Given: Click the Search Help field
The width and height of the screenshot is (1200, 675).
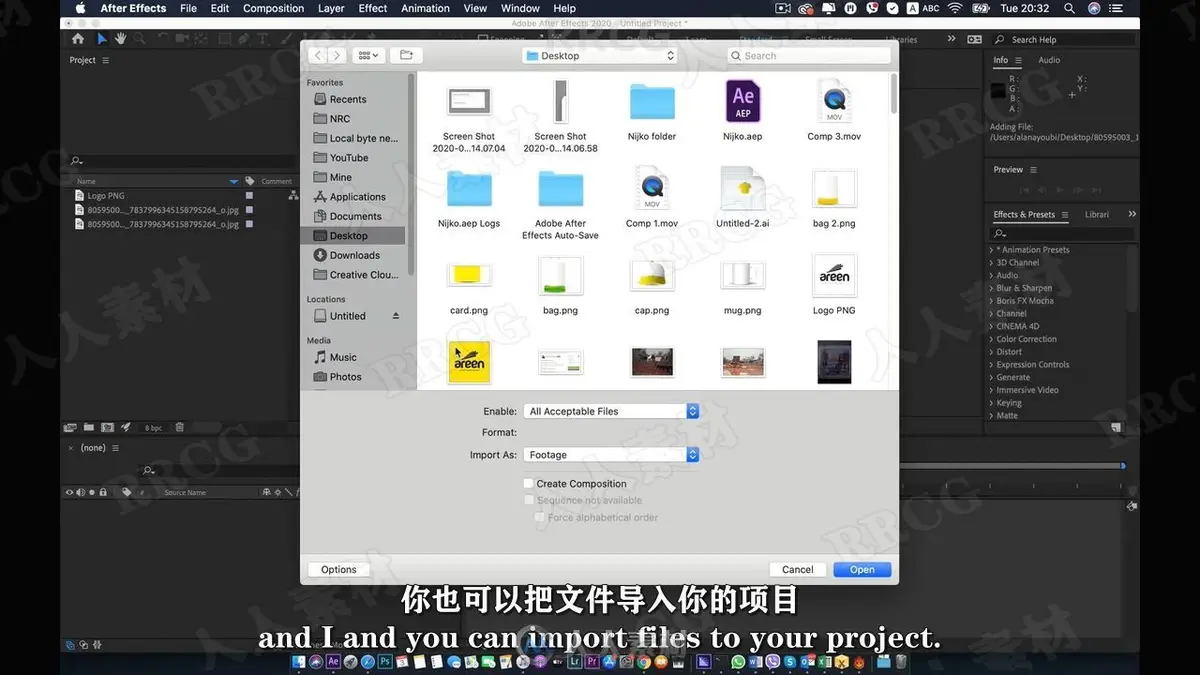Looking at the screenshot, I should point(1066,40).
